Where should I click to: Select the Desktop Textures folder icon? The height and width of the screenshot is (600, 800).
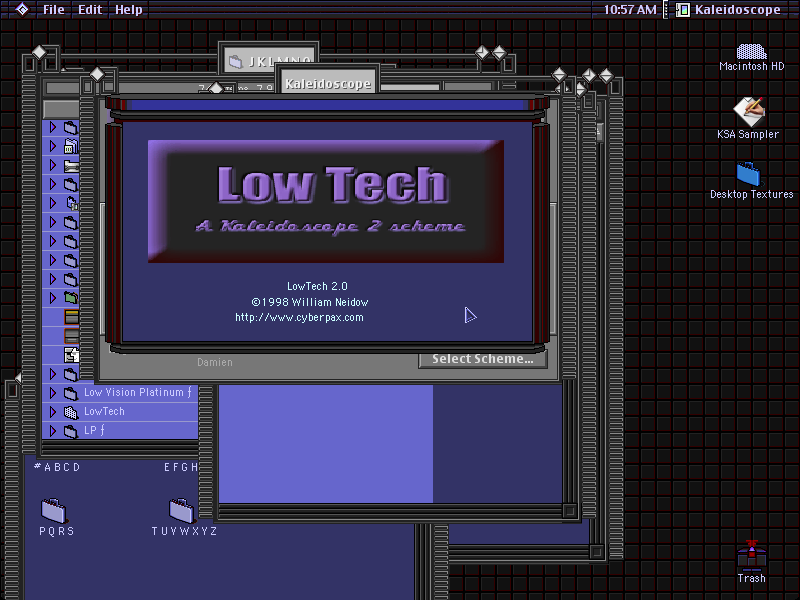coord(748,174)
